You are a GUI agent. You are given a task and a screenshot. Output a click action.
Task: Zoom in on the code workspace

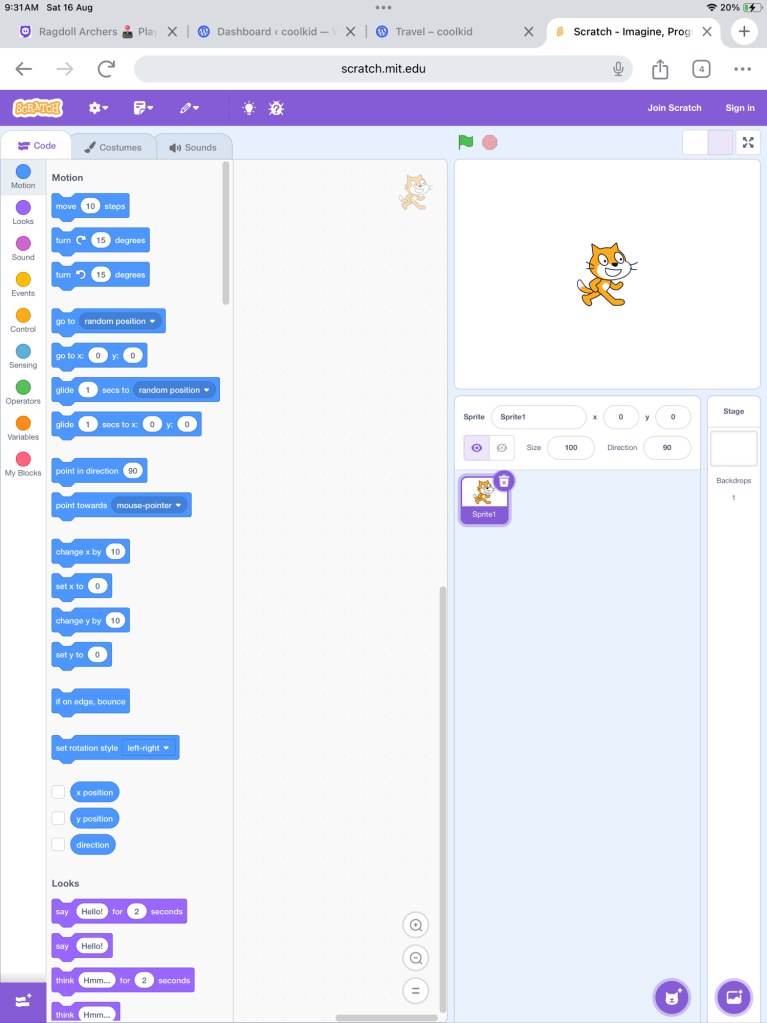[x=416, y=925]
